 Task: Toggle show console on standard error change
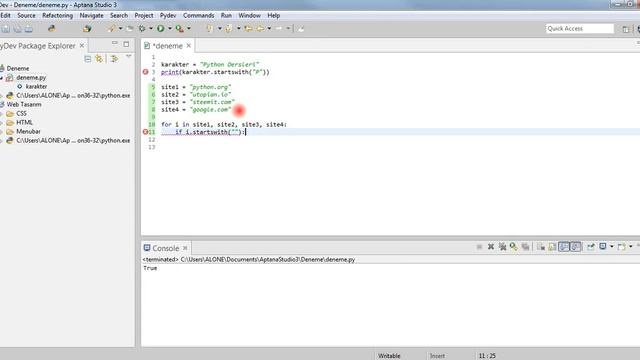click(576, 247)
